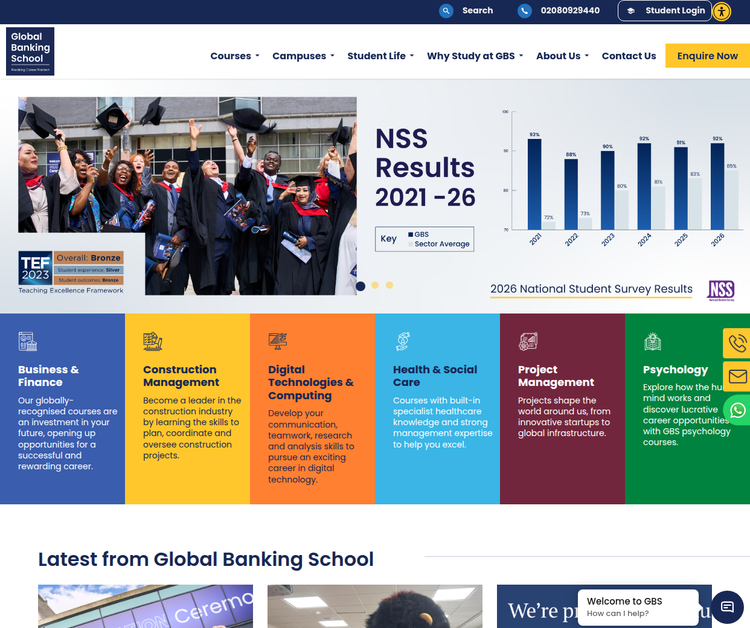This screenshot has height=628, width=750.
Task: Open the accessibility options icon
Action: (721, 11)
